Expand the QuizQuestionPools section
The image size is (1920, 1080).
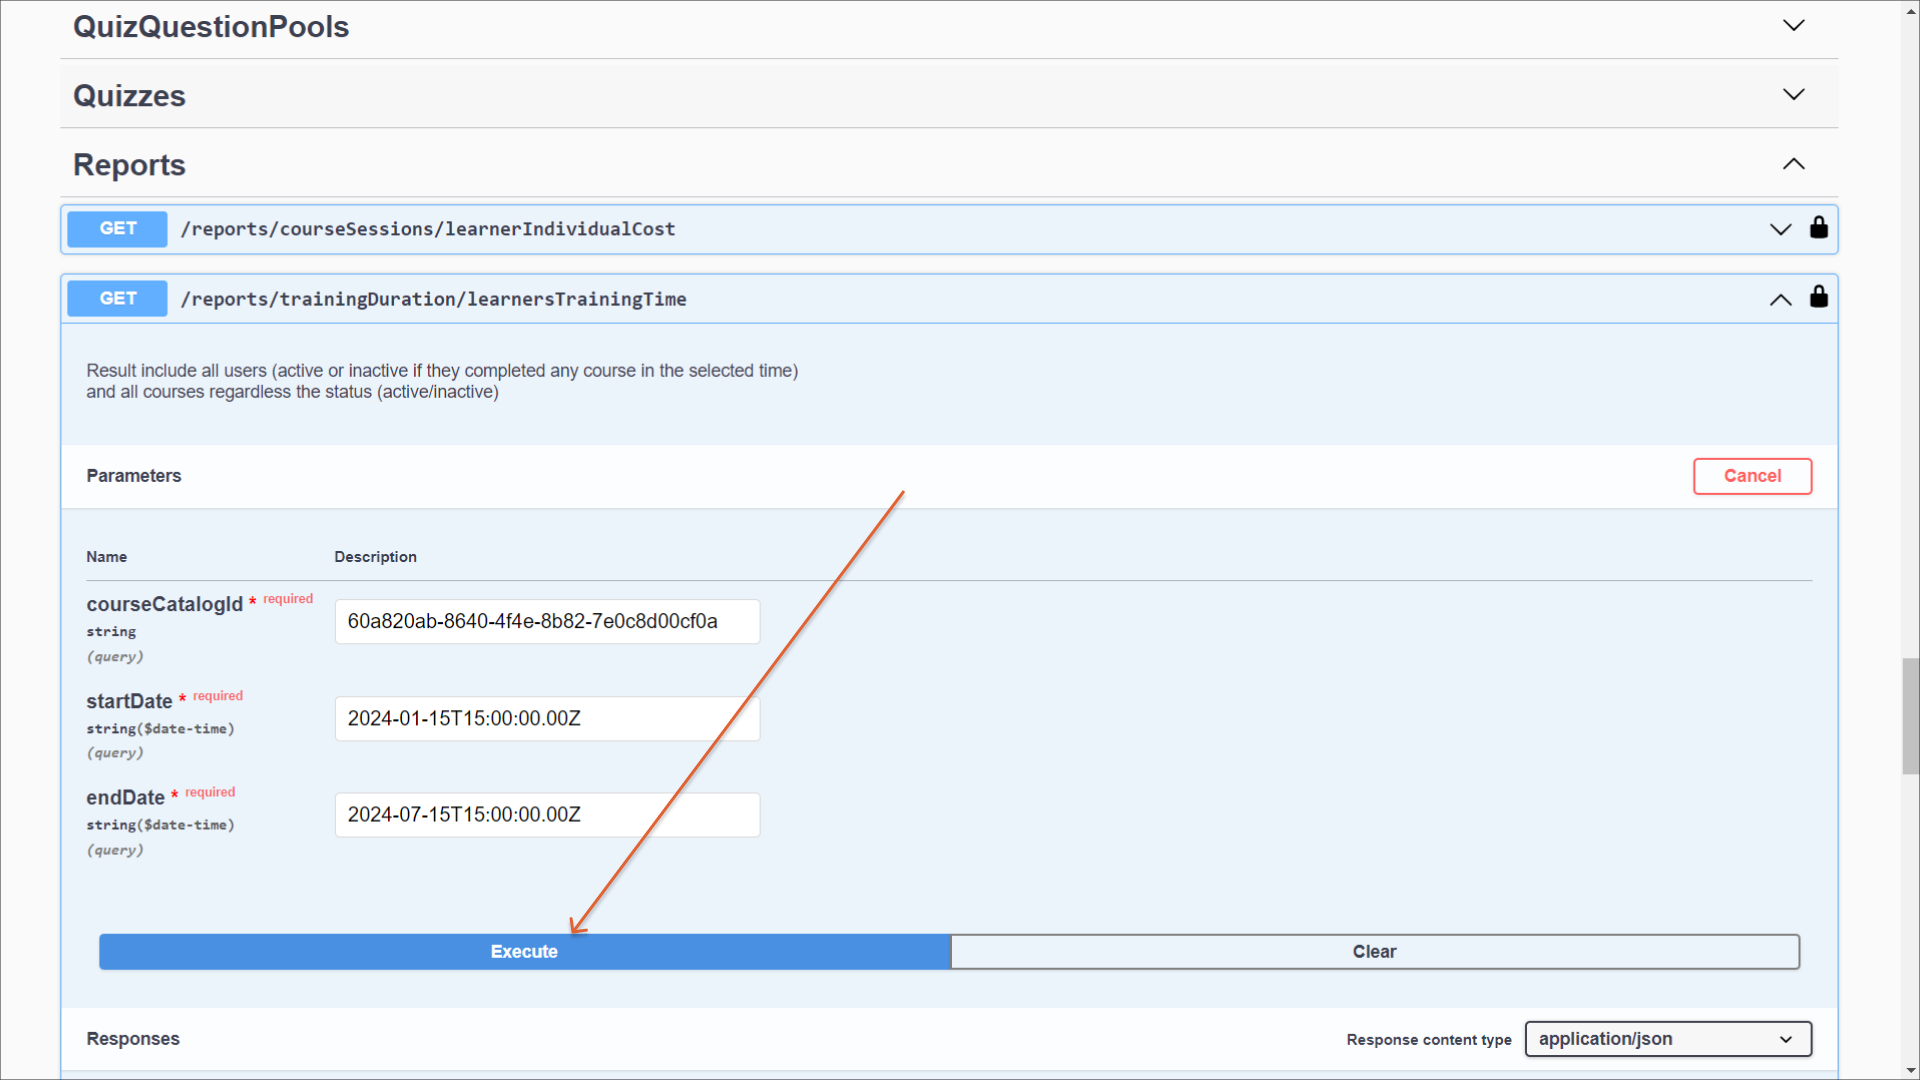tap(1793, 26)
